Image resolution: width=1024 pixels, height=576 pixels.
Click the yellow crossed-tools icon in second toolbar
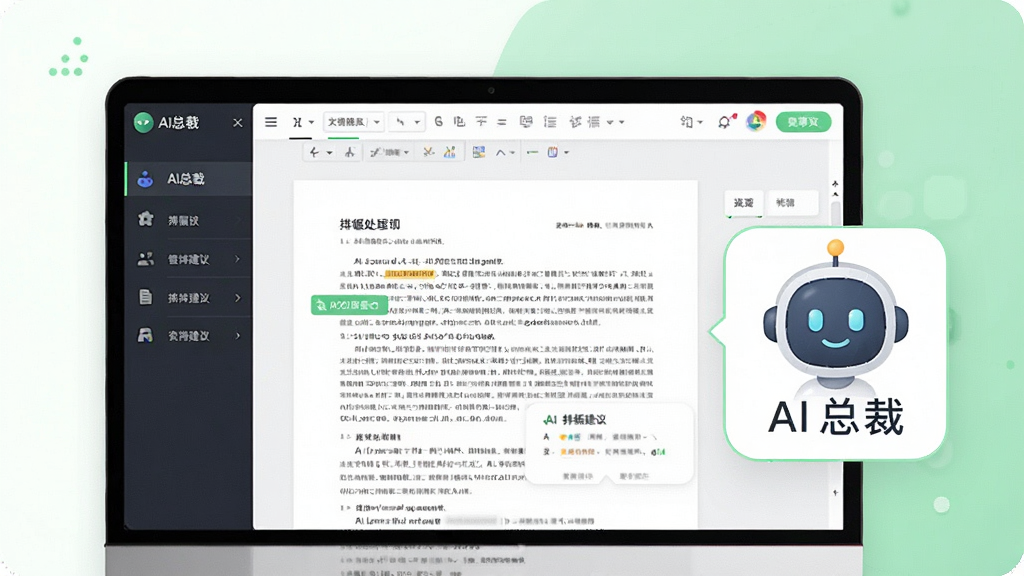tap(428, 152)
